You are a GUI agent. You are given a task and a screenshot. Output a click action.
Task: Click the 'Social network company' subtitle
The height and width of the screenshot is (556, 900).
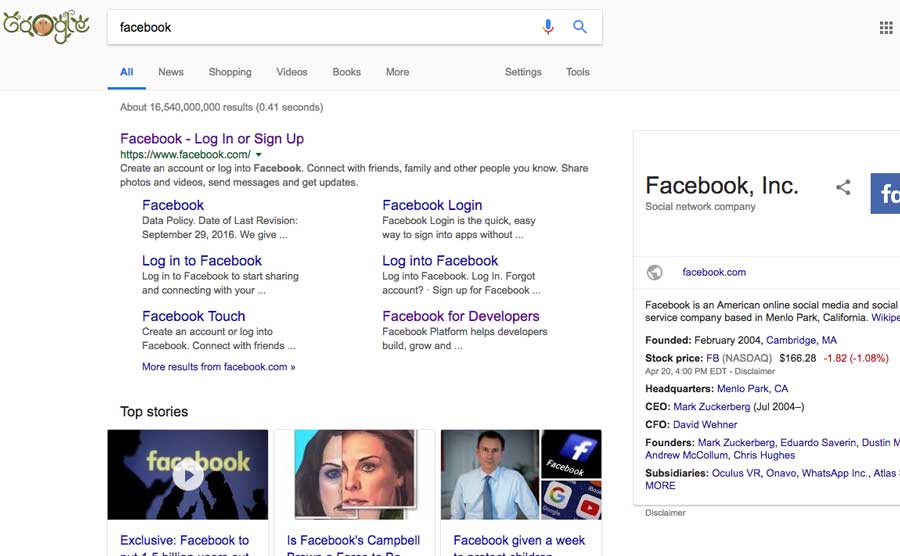(x=700, y=207)
